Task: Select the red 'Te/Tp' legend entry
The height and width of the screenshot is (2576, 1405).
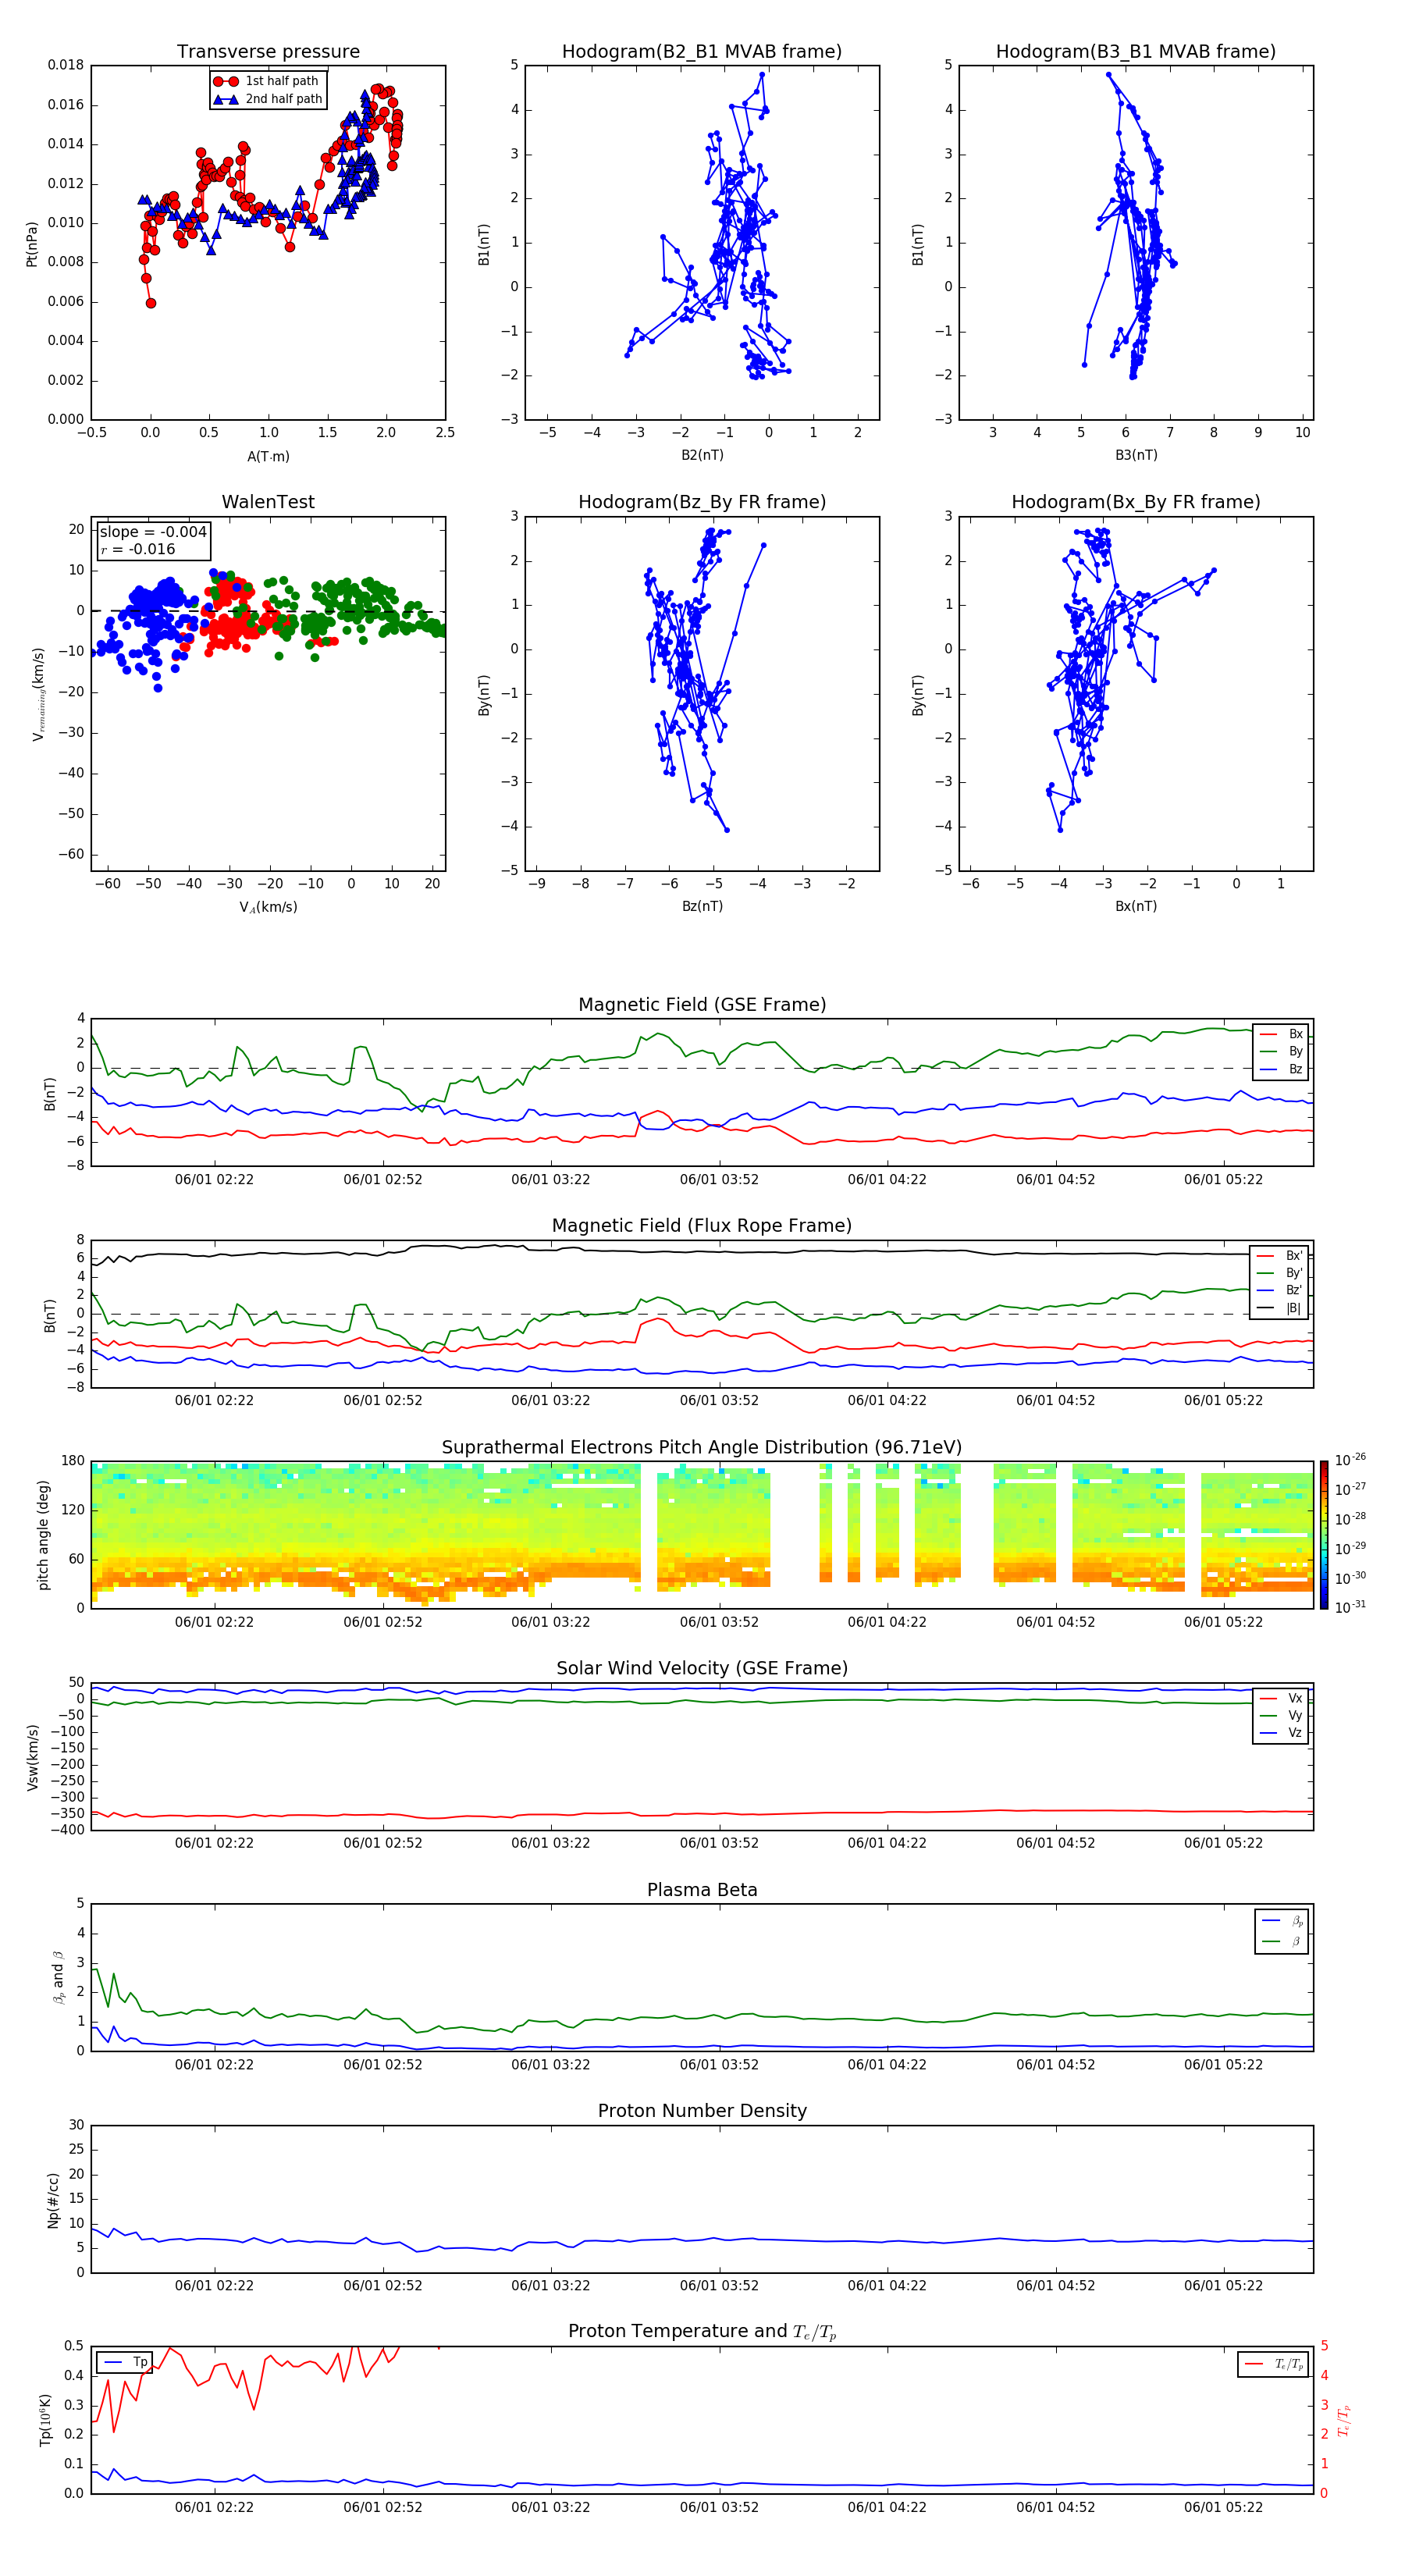Action: coord(1273,2364)
